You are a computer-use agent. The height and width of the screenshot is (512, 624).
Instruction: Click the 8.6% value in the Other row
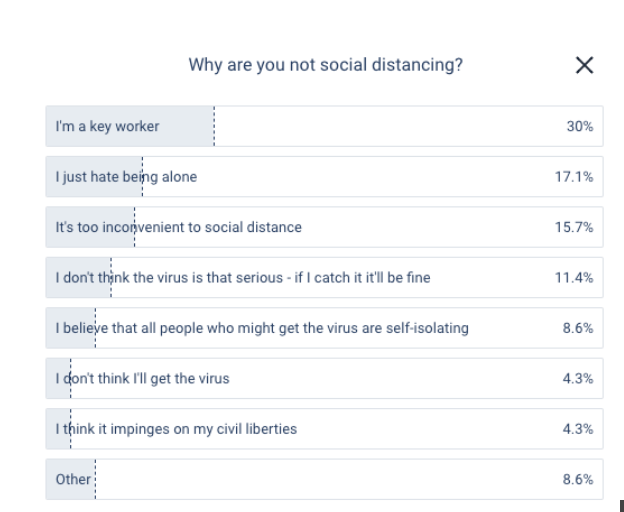[577, 479]
